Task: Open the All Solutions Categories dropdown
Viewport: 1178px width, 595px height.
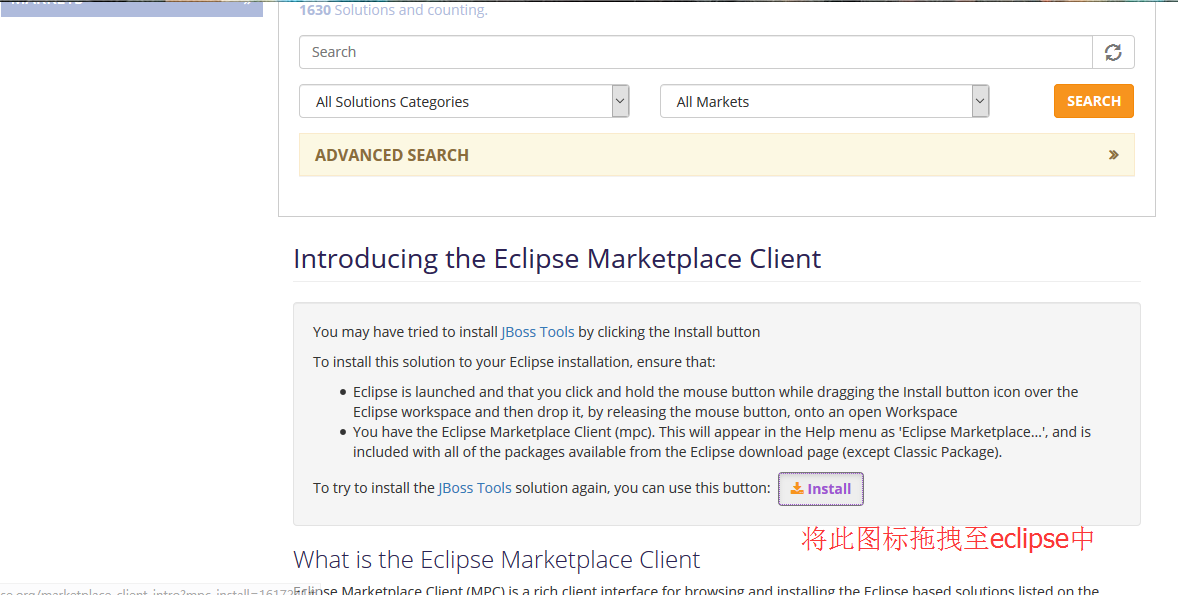Action: [x=464, y=101]
